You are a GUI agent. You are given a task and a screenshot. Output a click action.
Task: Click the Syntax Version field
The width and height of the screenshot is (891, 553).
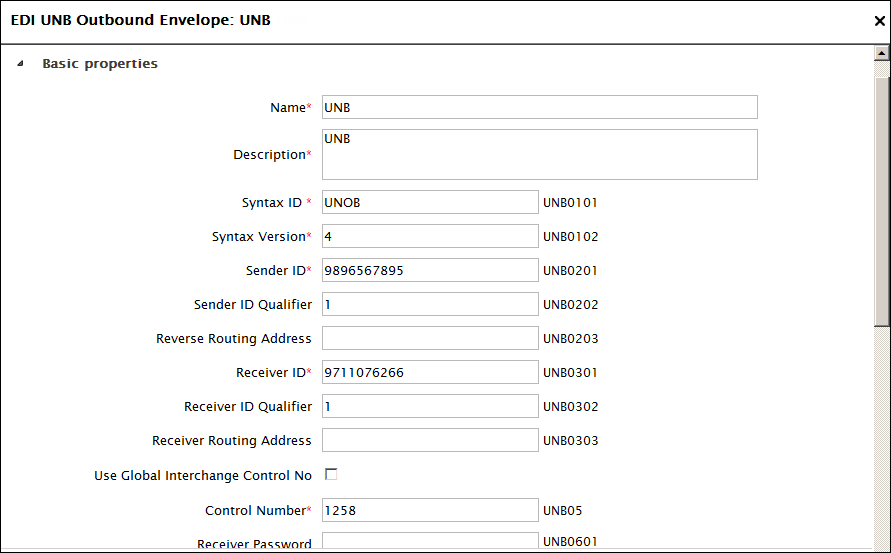(430, 237)
